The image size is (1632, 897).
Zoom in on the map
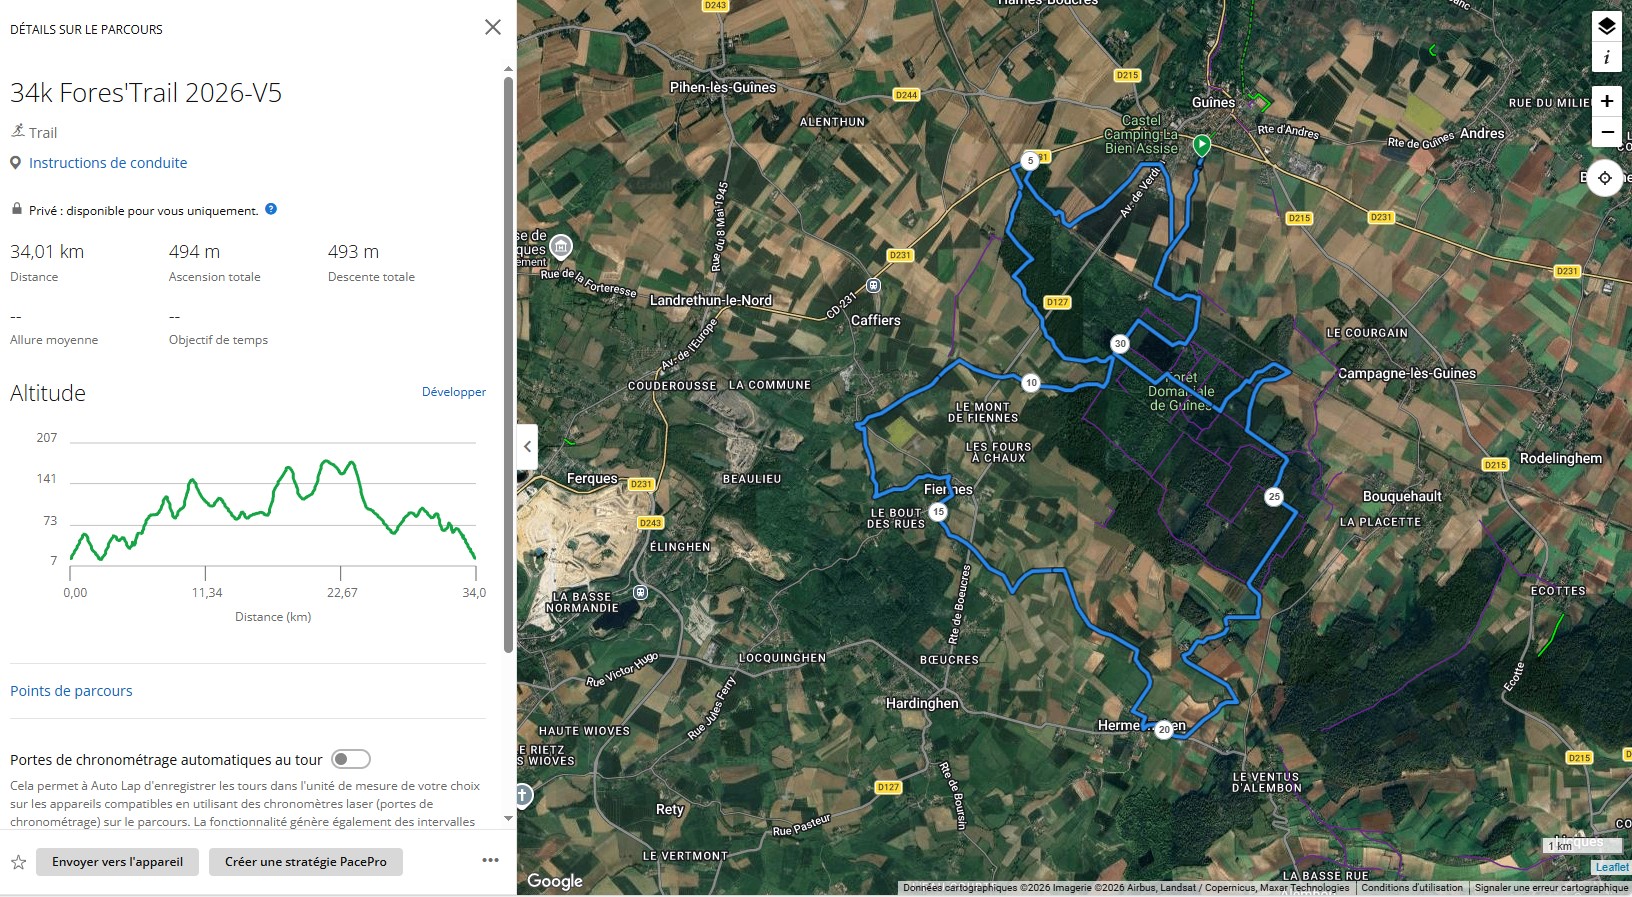click(x=1606, y=101)
